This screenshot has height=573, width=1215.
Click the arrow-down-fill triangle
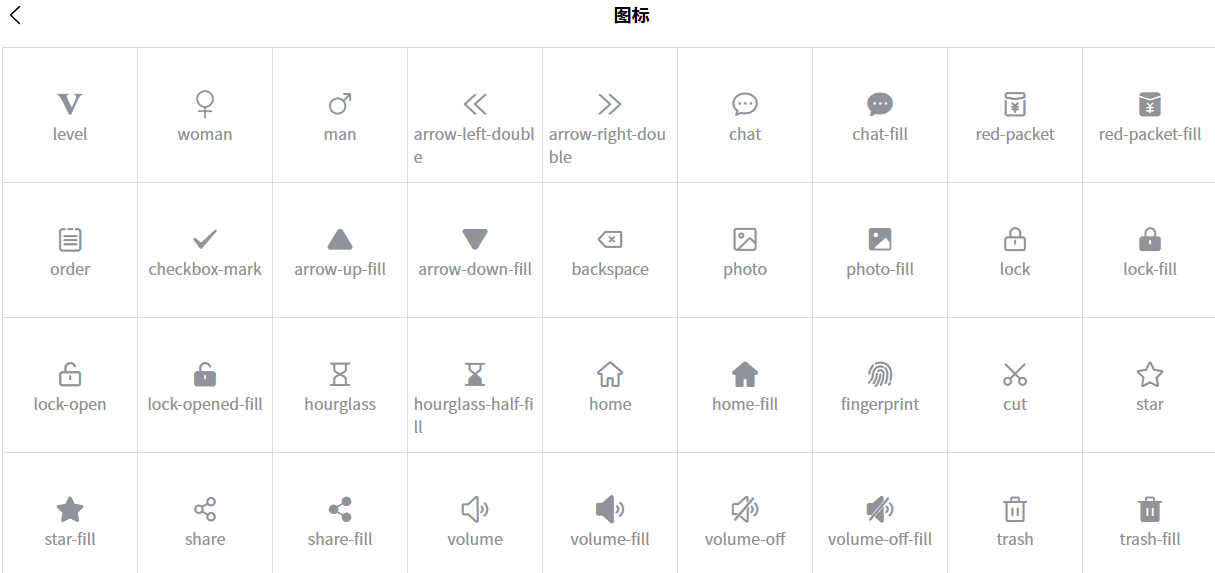pyautogui.click(x=475, y=239)
